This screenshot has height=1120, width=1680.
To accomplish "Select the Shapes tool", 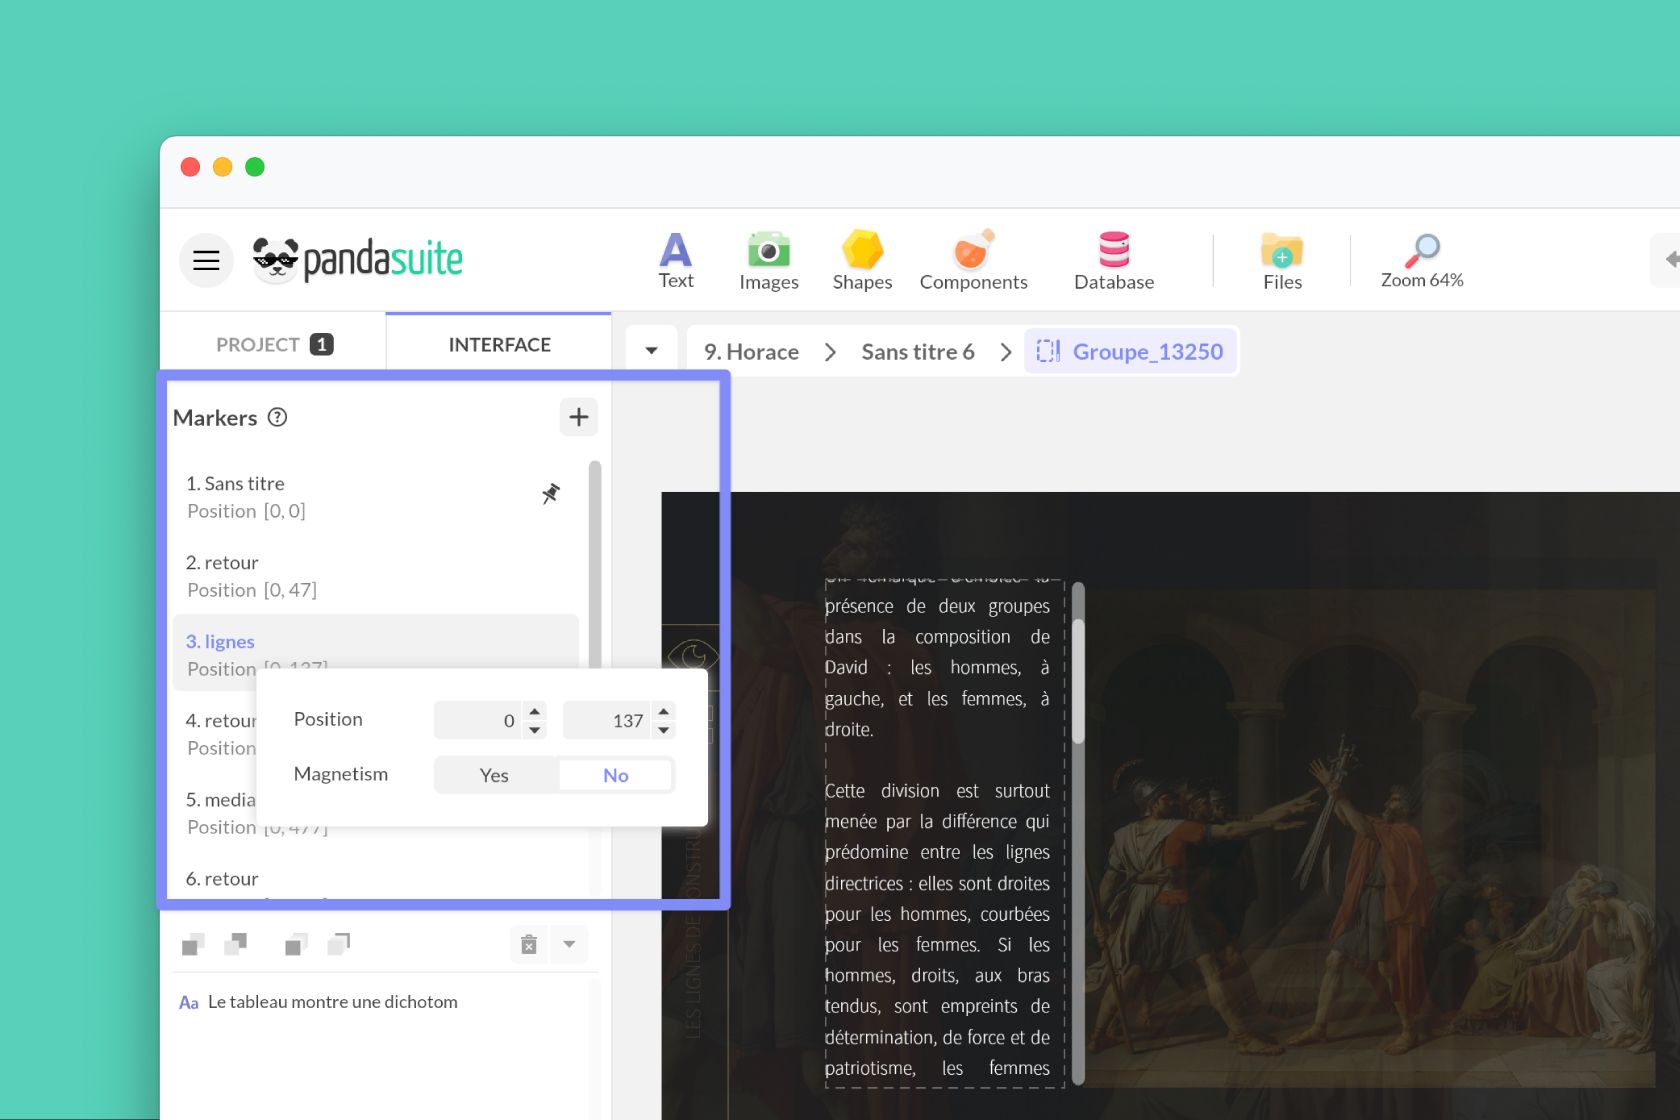I will 861,260.
